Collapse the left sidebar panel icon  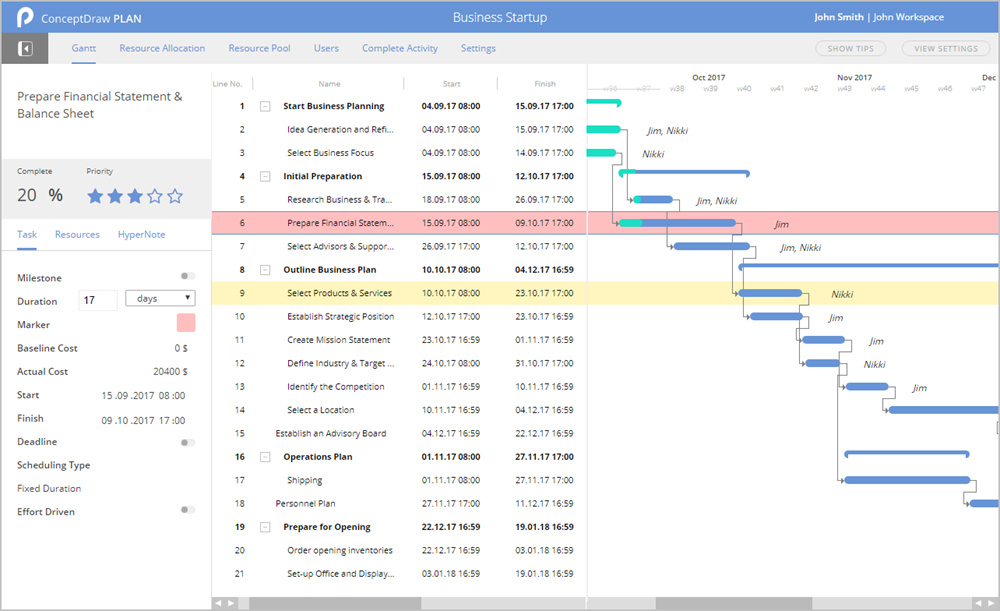[25, 48]
